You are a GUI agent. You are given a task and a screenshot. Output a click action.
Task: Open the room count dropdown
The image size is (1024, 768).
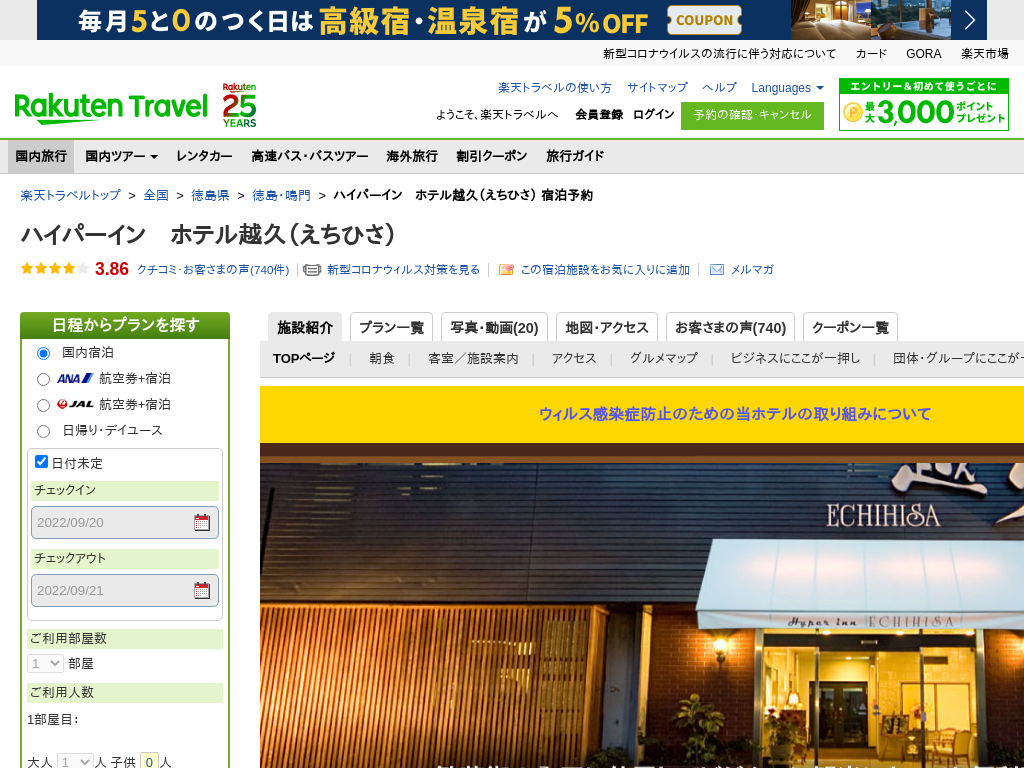tap(46, 663)
